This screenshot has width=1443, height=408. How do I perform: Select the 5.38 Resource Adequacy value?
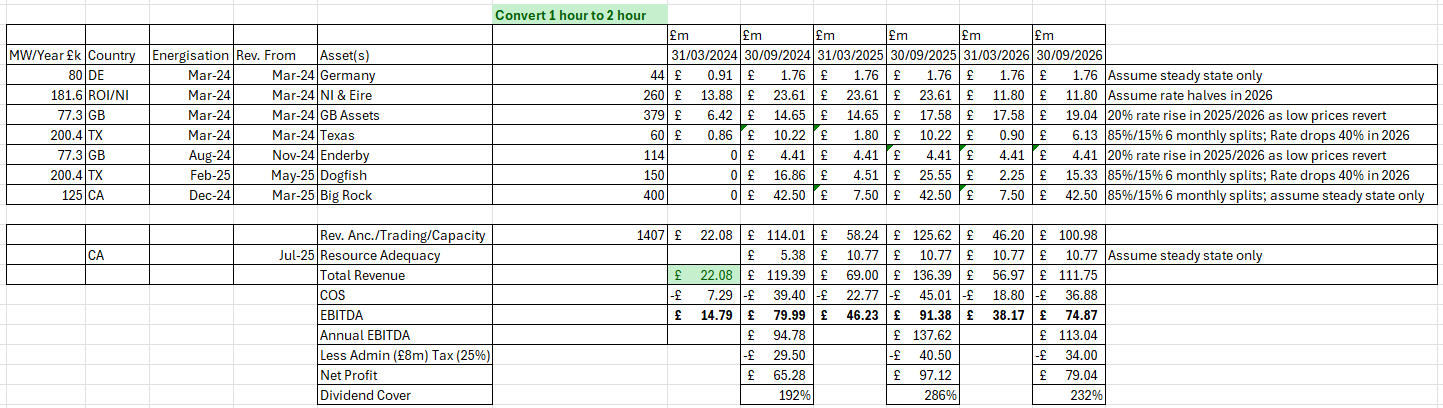pyautogui.click(x=776, y=255)
